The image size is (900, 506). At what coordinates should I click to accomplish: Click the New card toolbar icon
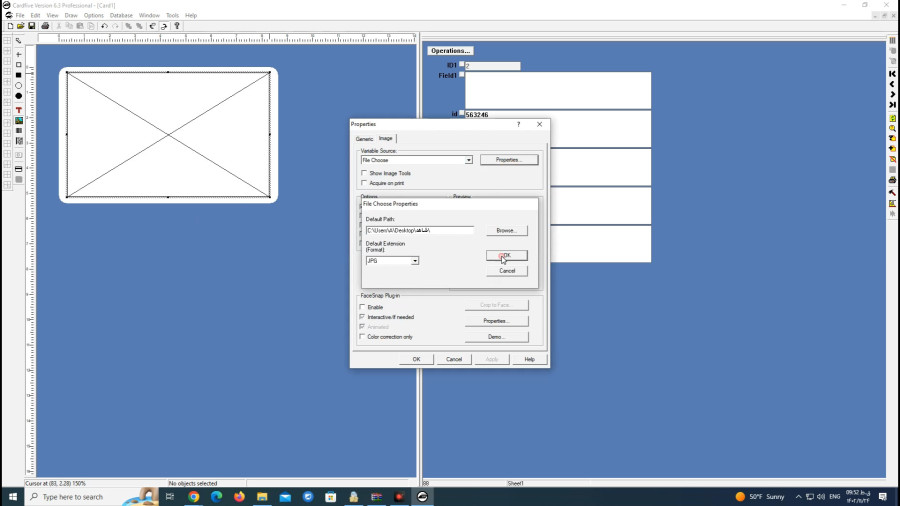tap(10, 26)
